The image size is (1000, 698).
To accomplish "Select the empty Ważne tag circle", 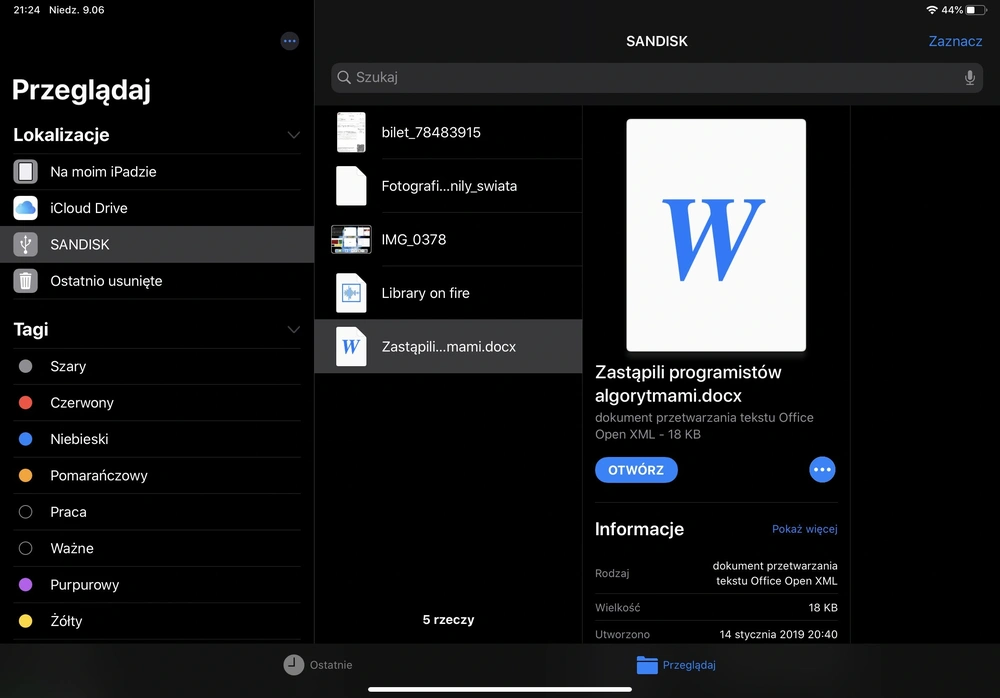I will [x=26, y=548].
